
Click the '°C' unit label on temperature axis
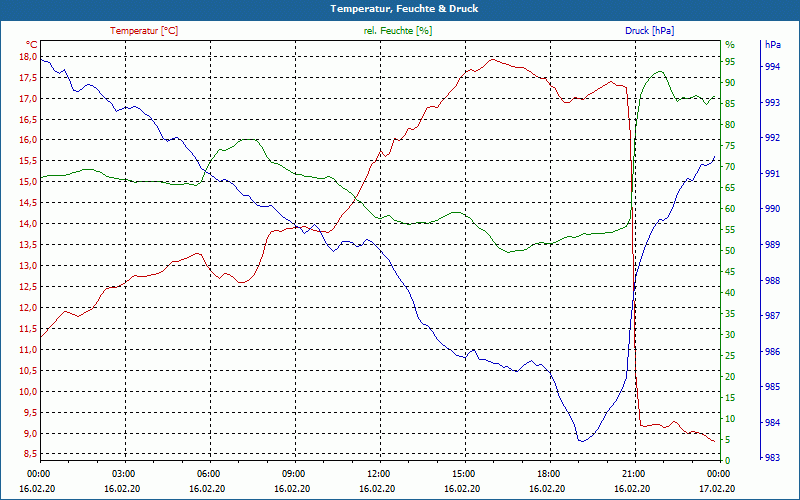click(x=31, y=44)
